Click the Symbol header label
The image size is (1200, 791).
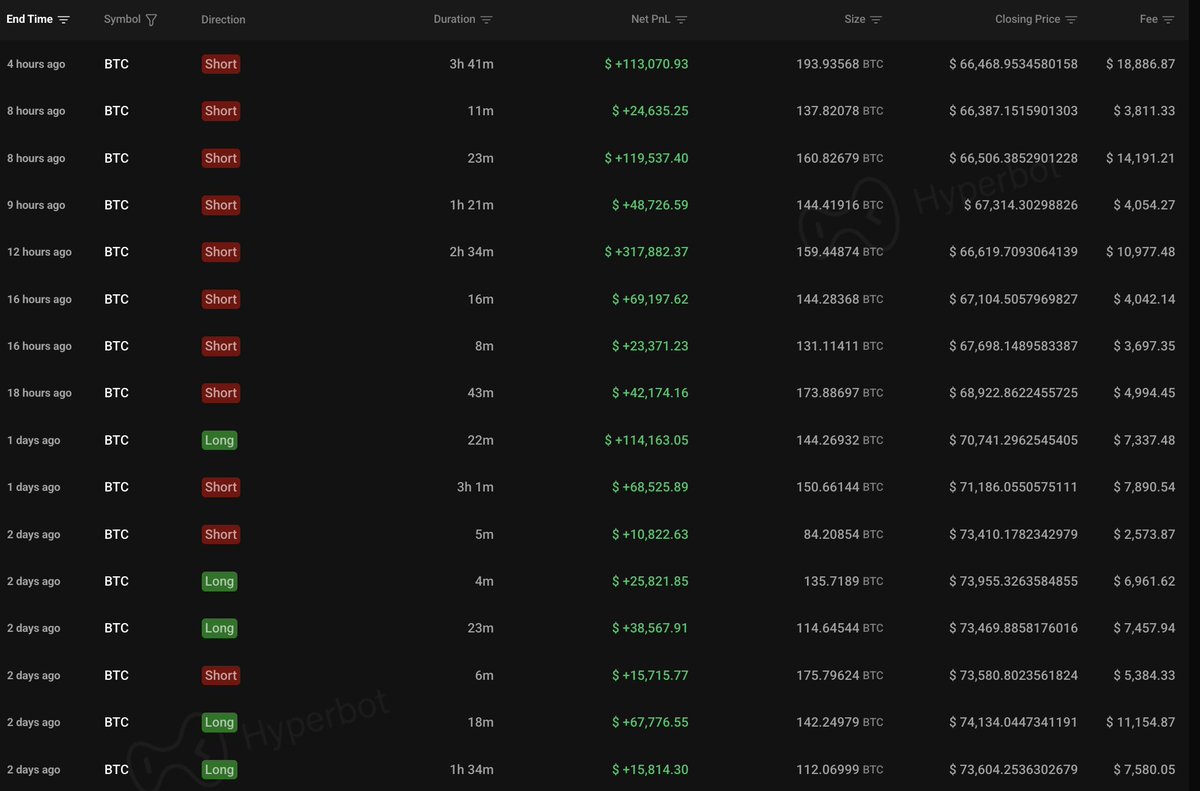[122, 20]
